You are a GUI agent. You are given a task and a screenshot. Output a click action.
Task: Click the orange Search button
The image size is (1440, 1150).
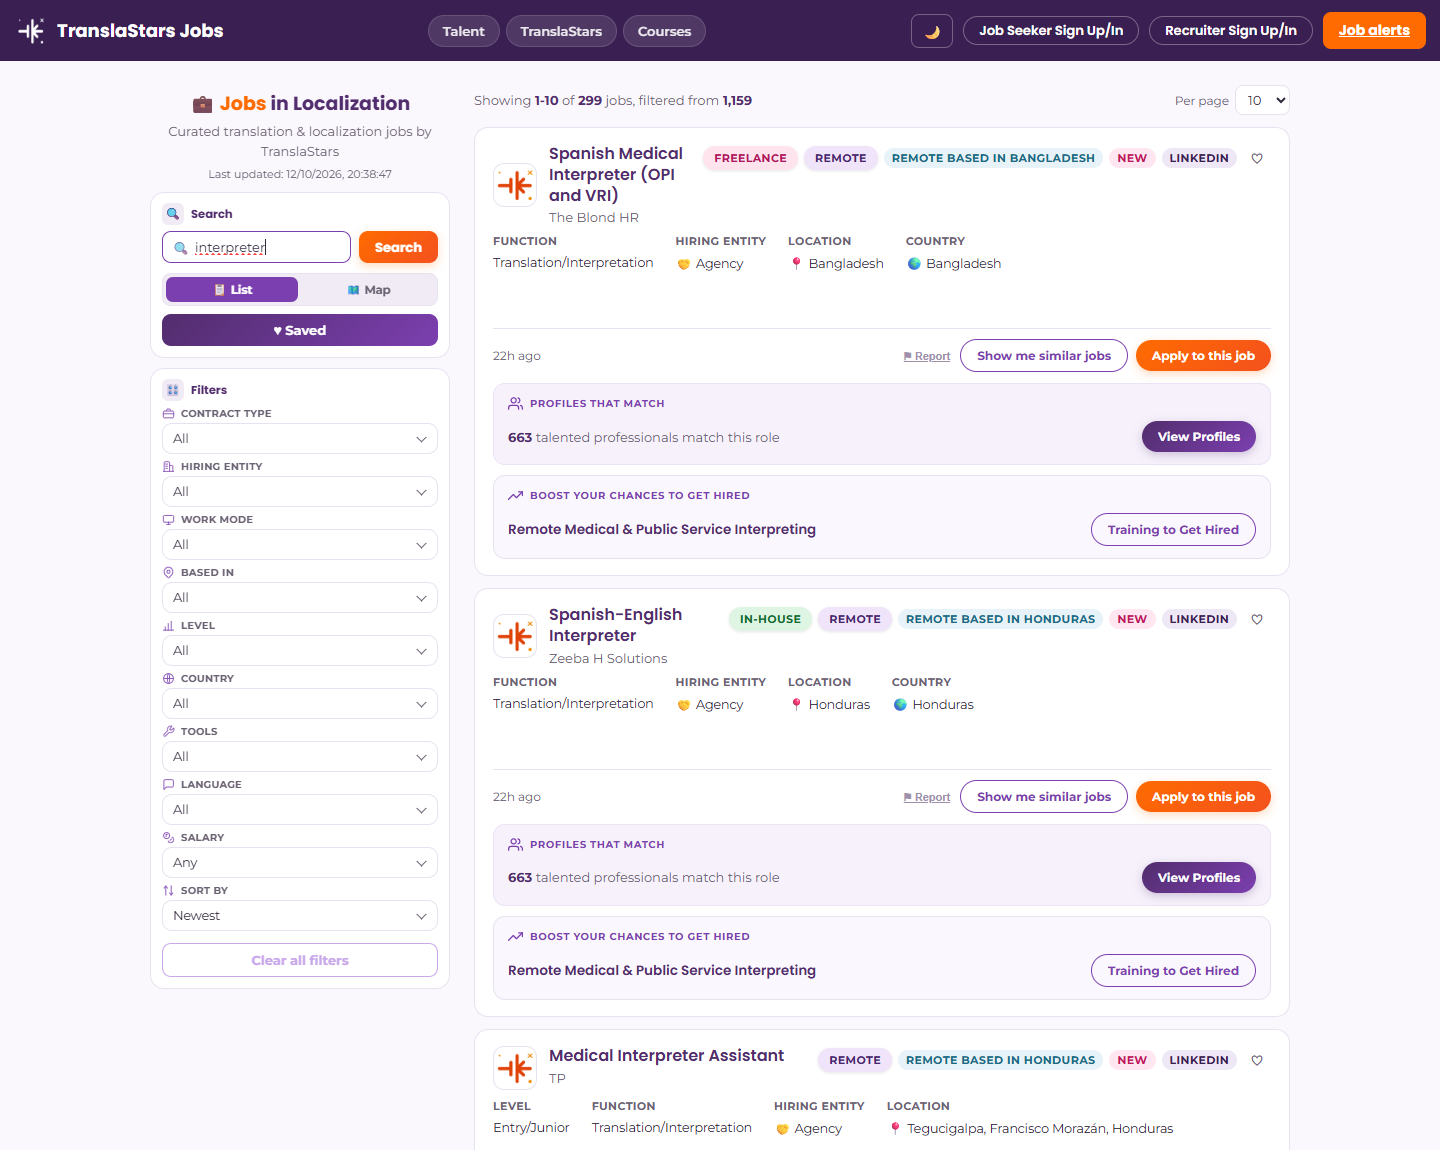click(x=398, y=247)
